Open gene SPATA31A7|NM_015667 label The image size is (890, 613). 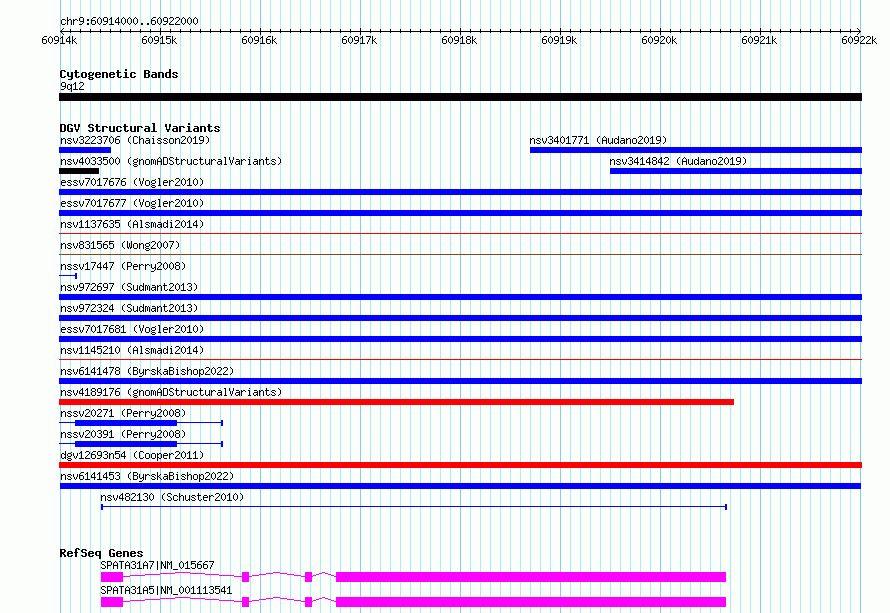click(x=157, y=565)
